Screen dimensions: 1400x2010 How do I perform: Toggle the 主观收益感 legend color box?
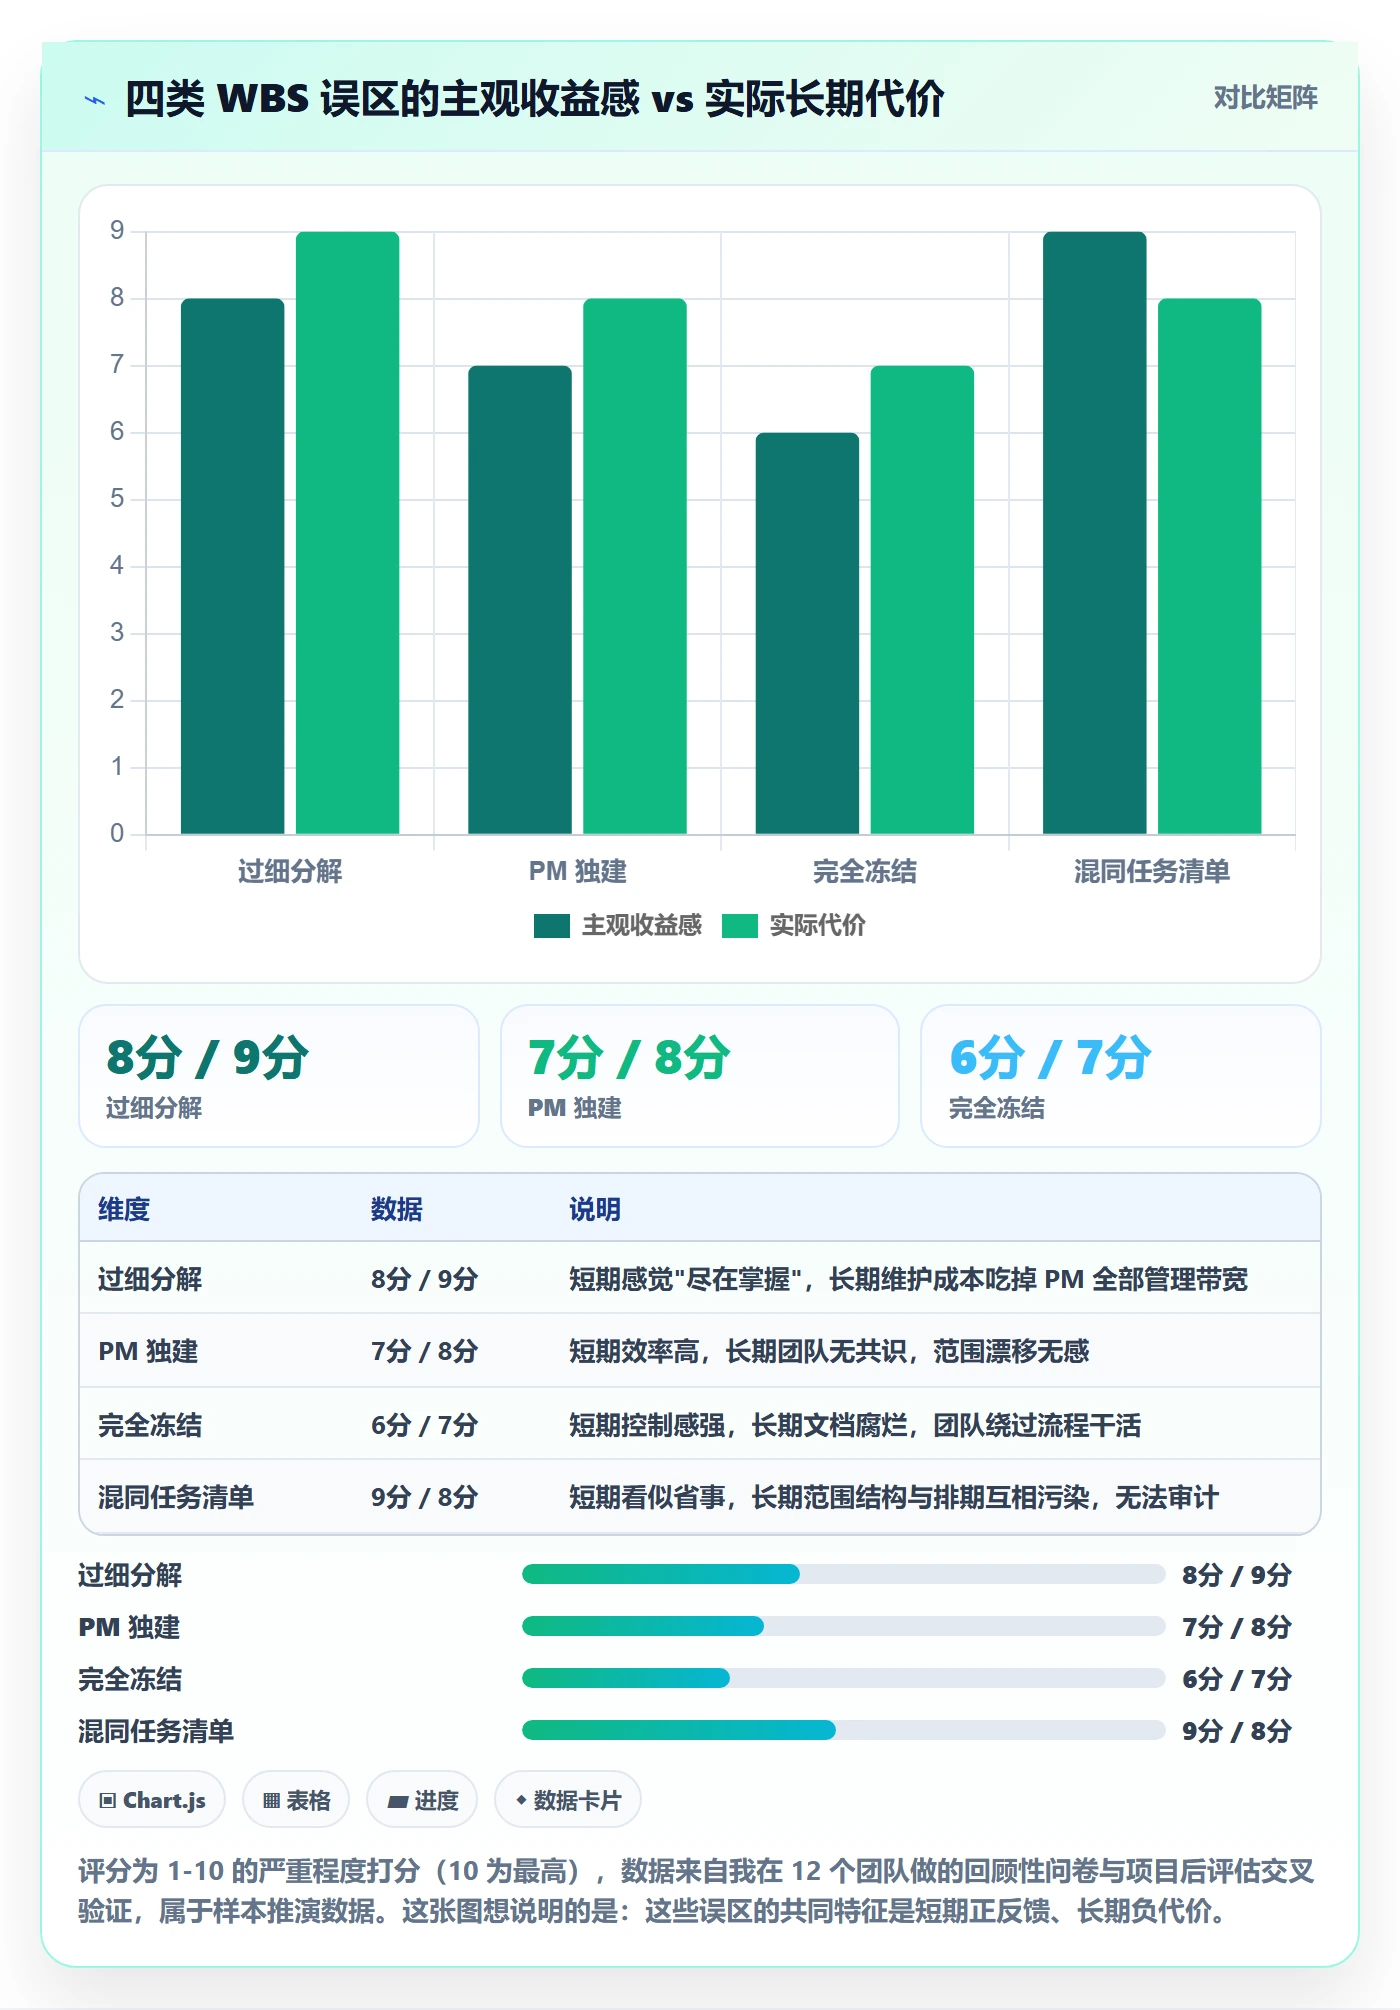551,926
